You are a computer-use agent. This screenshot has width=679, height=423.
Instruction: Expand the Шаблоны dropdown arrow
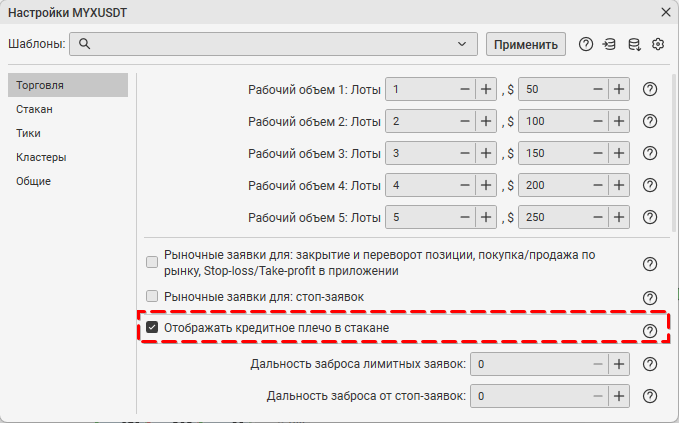pyautogui.click(x=462, y=44)
